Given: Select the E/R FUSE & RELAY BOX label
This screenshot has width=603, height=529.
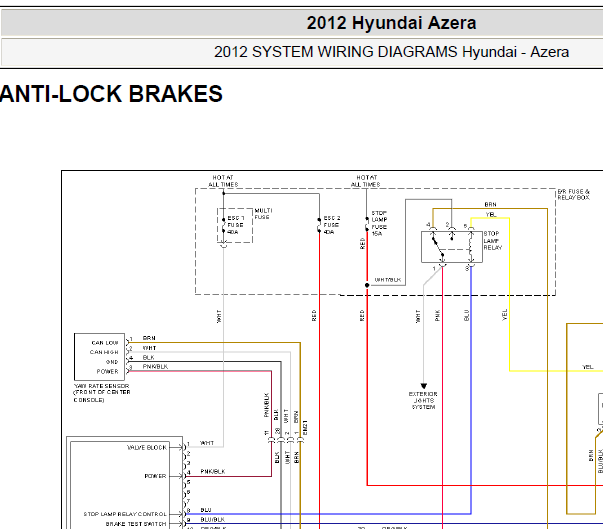Looking at the screenshot, I should point(573,195).
